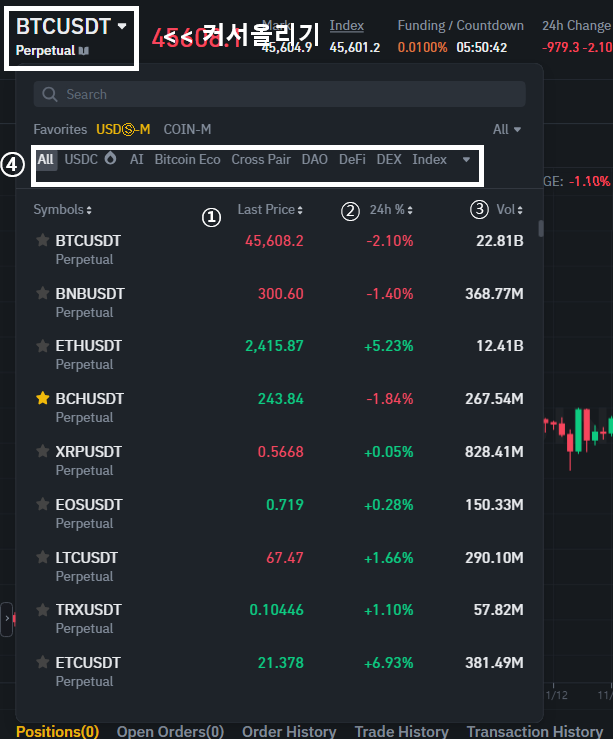The height and width of the screenshot is (739, 613).
Task: Click the search field for symbols
Action: point(279,94)
